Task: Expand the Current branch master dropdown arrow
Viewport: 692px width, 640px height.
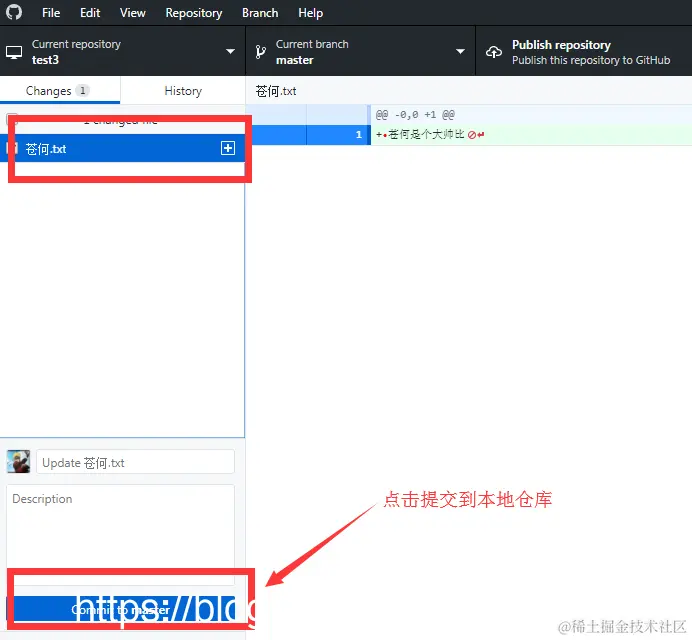Action: click(460, 51)
